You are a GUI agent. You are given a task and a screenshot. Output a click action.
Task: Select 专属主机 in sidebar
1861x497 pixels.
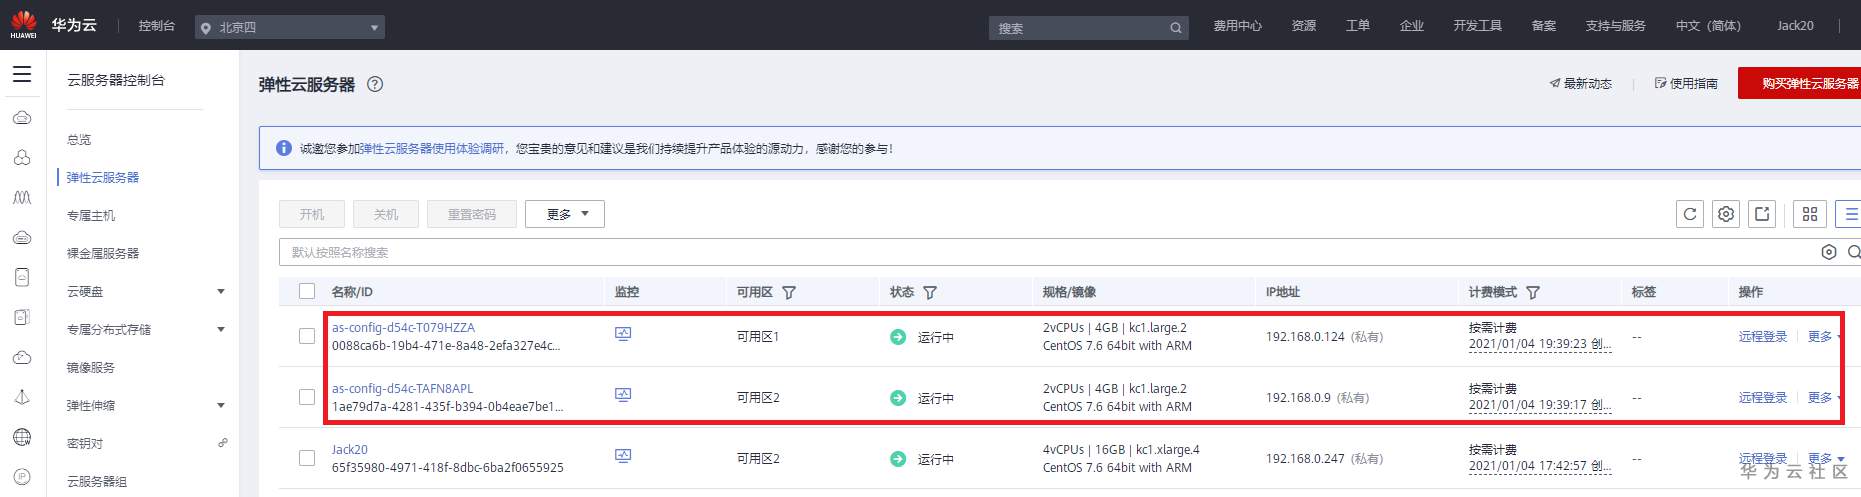coord(91,216)
